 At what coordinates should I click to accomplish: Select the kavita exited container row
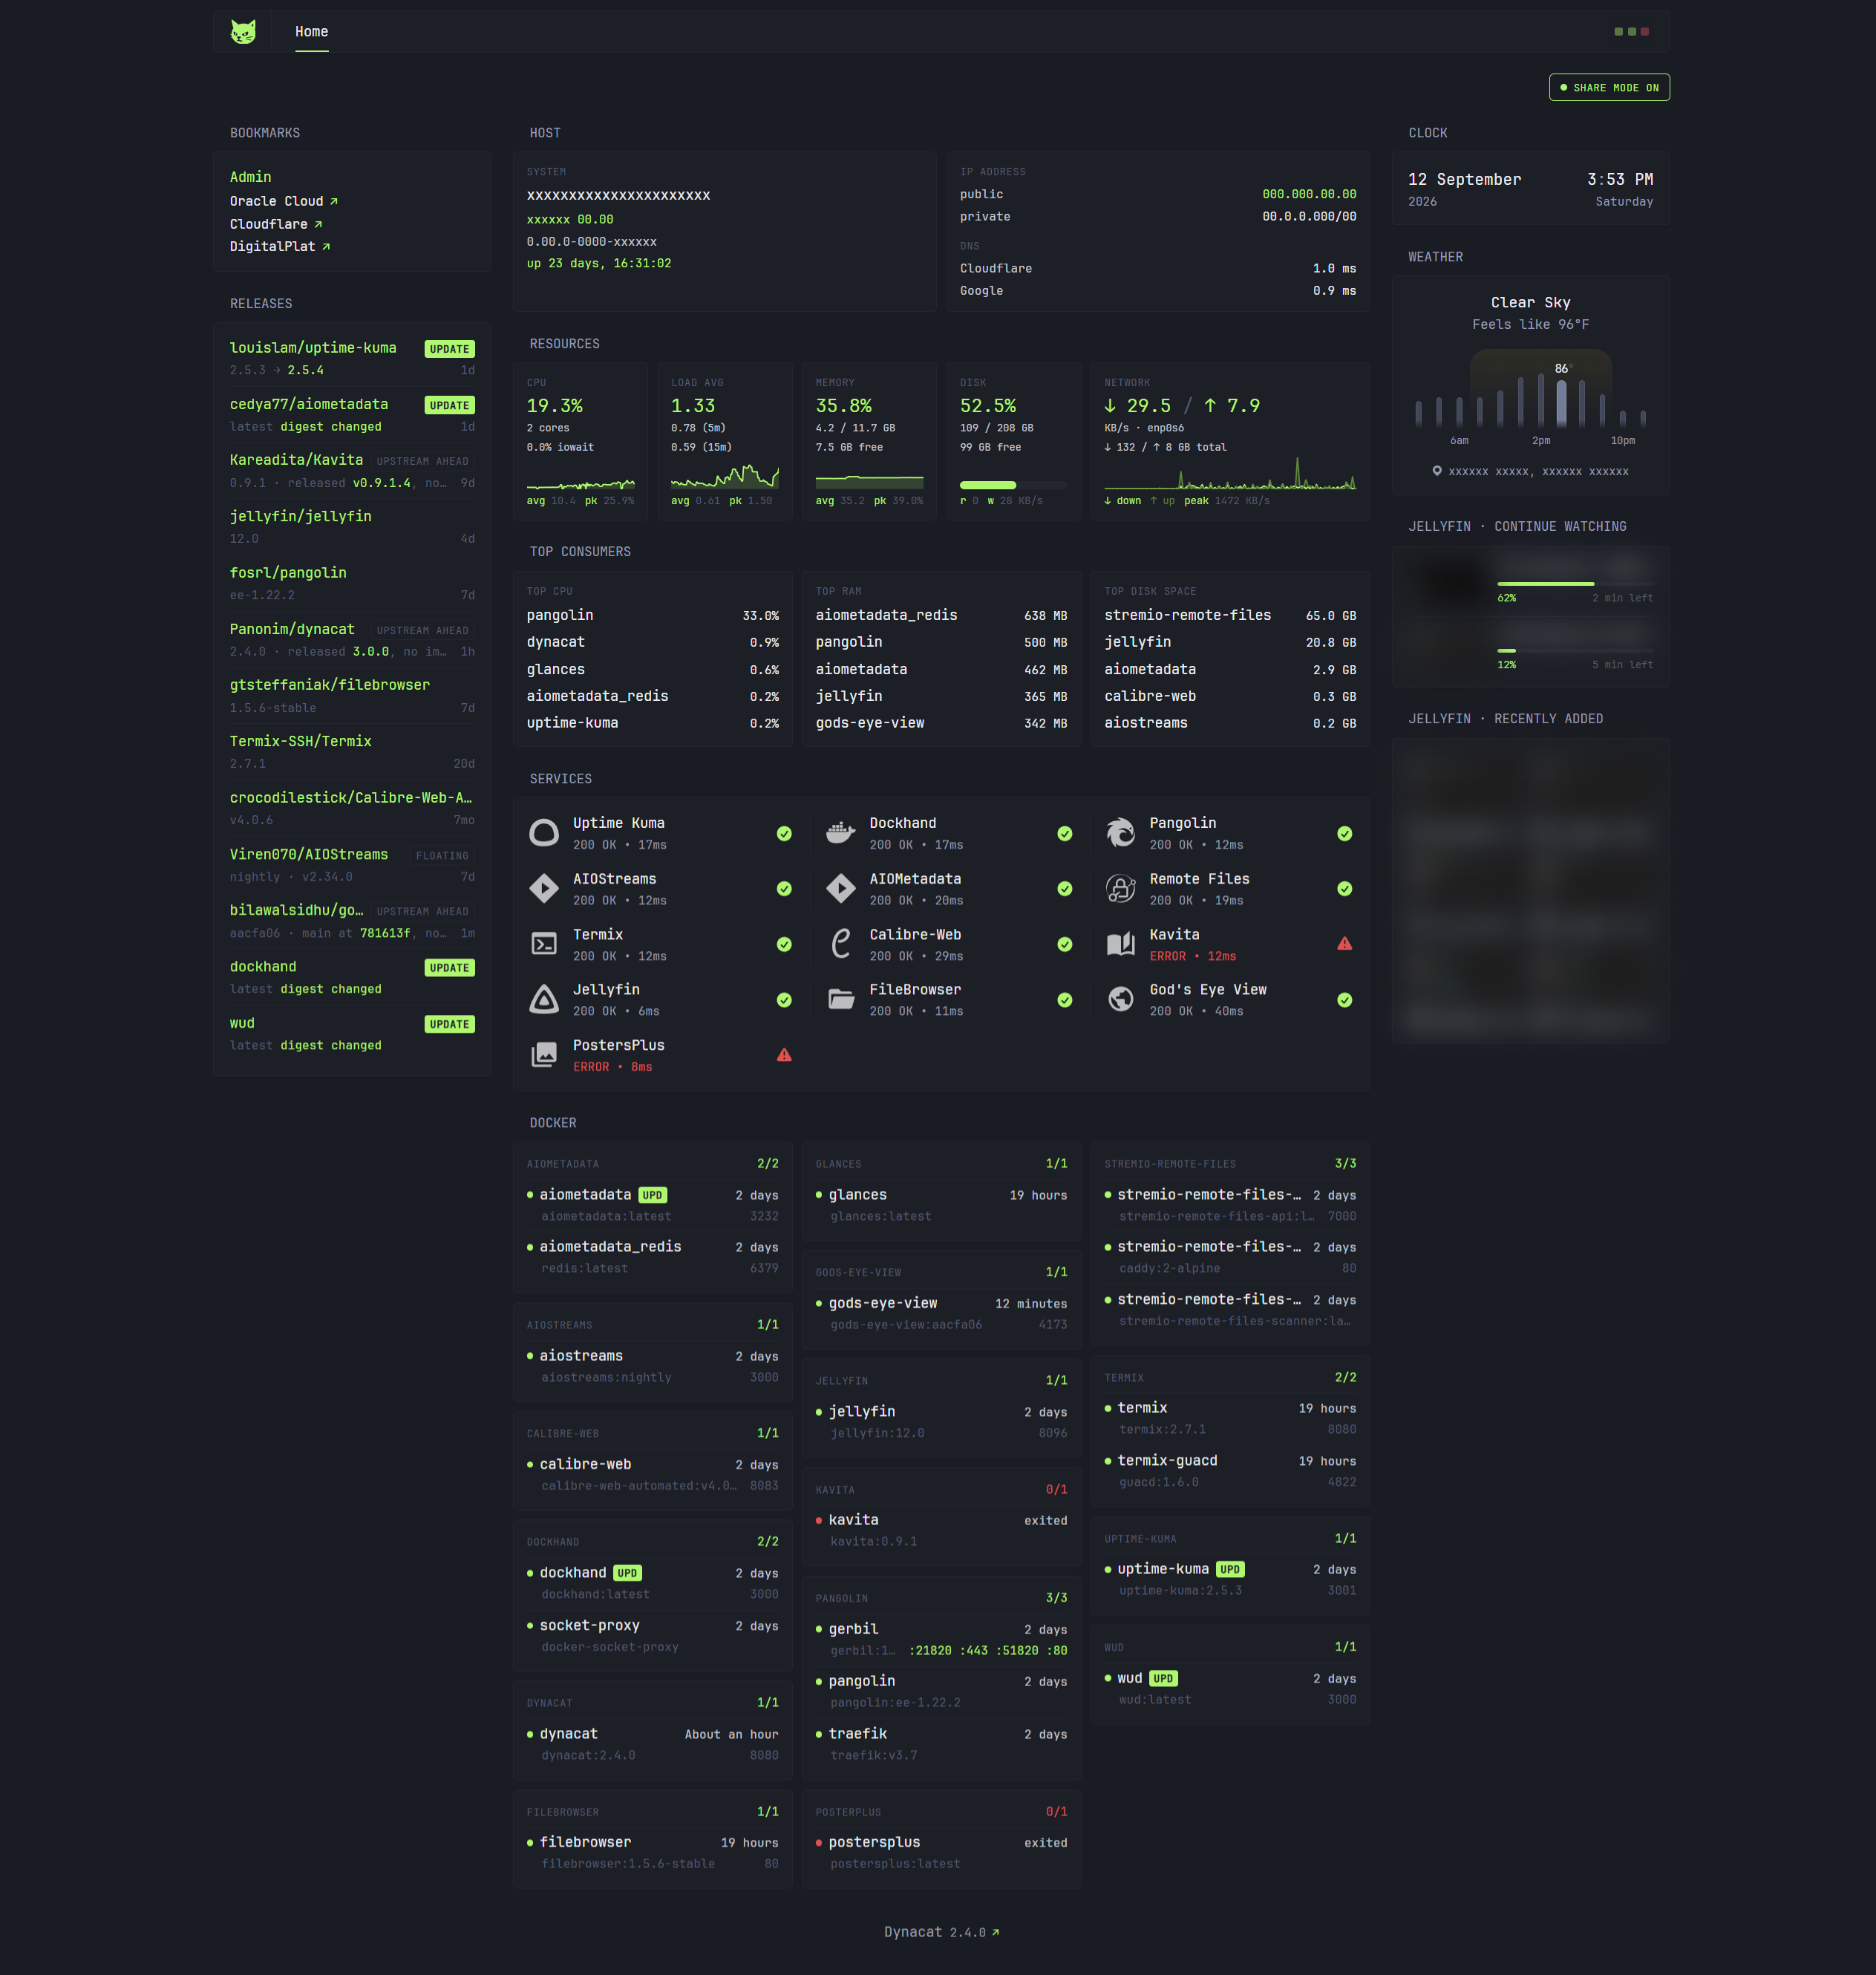tap(941, 1530)
